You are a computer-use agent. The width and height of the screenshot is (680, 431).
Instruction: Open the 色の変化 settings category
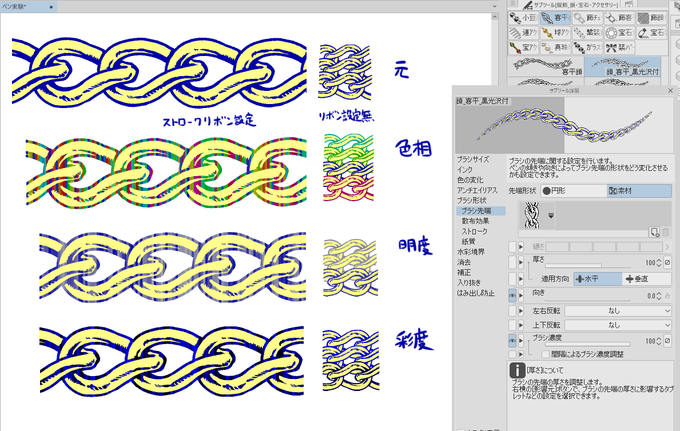470,180
